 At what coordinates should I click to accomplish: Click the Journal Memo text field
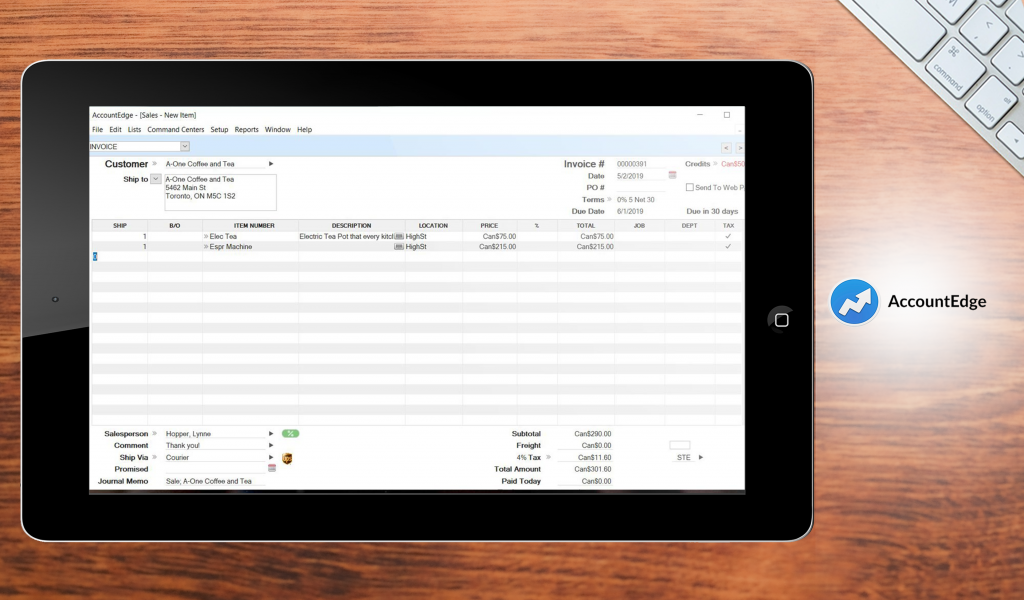click(x=209, y=481)
